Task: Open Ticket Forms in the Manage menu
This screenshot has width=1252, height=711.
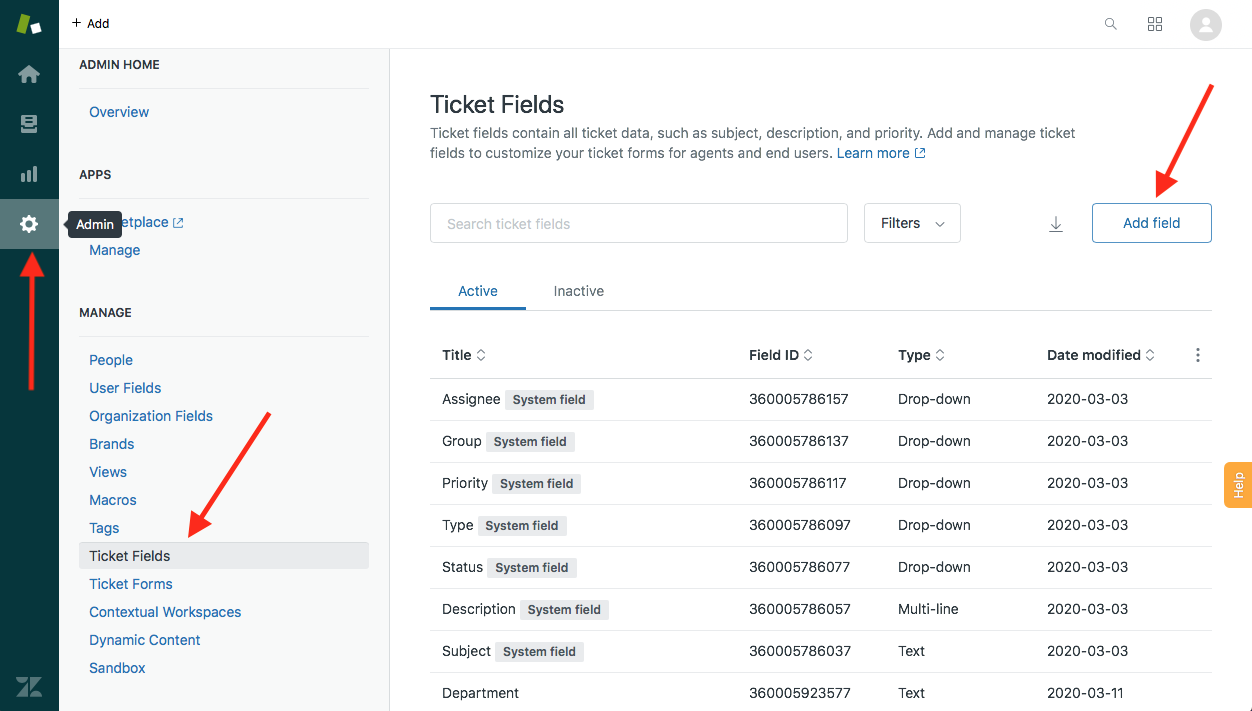Action: [x=130, y=584]
